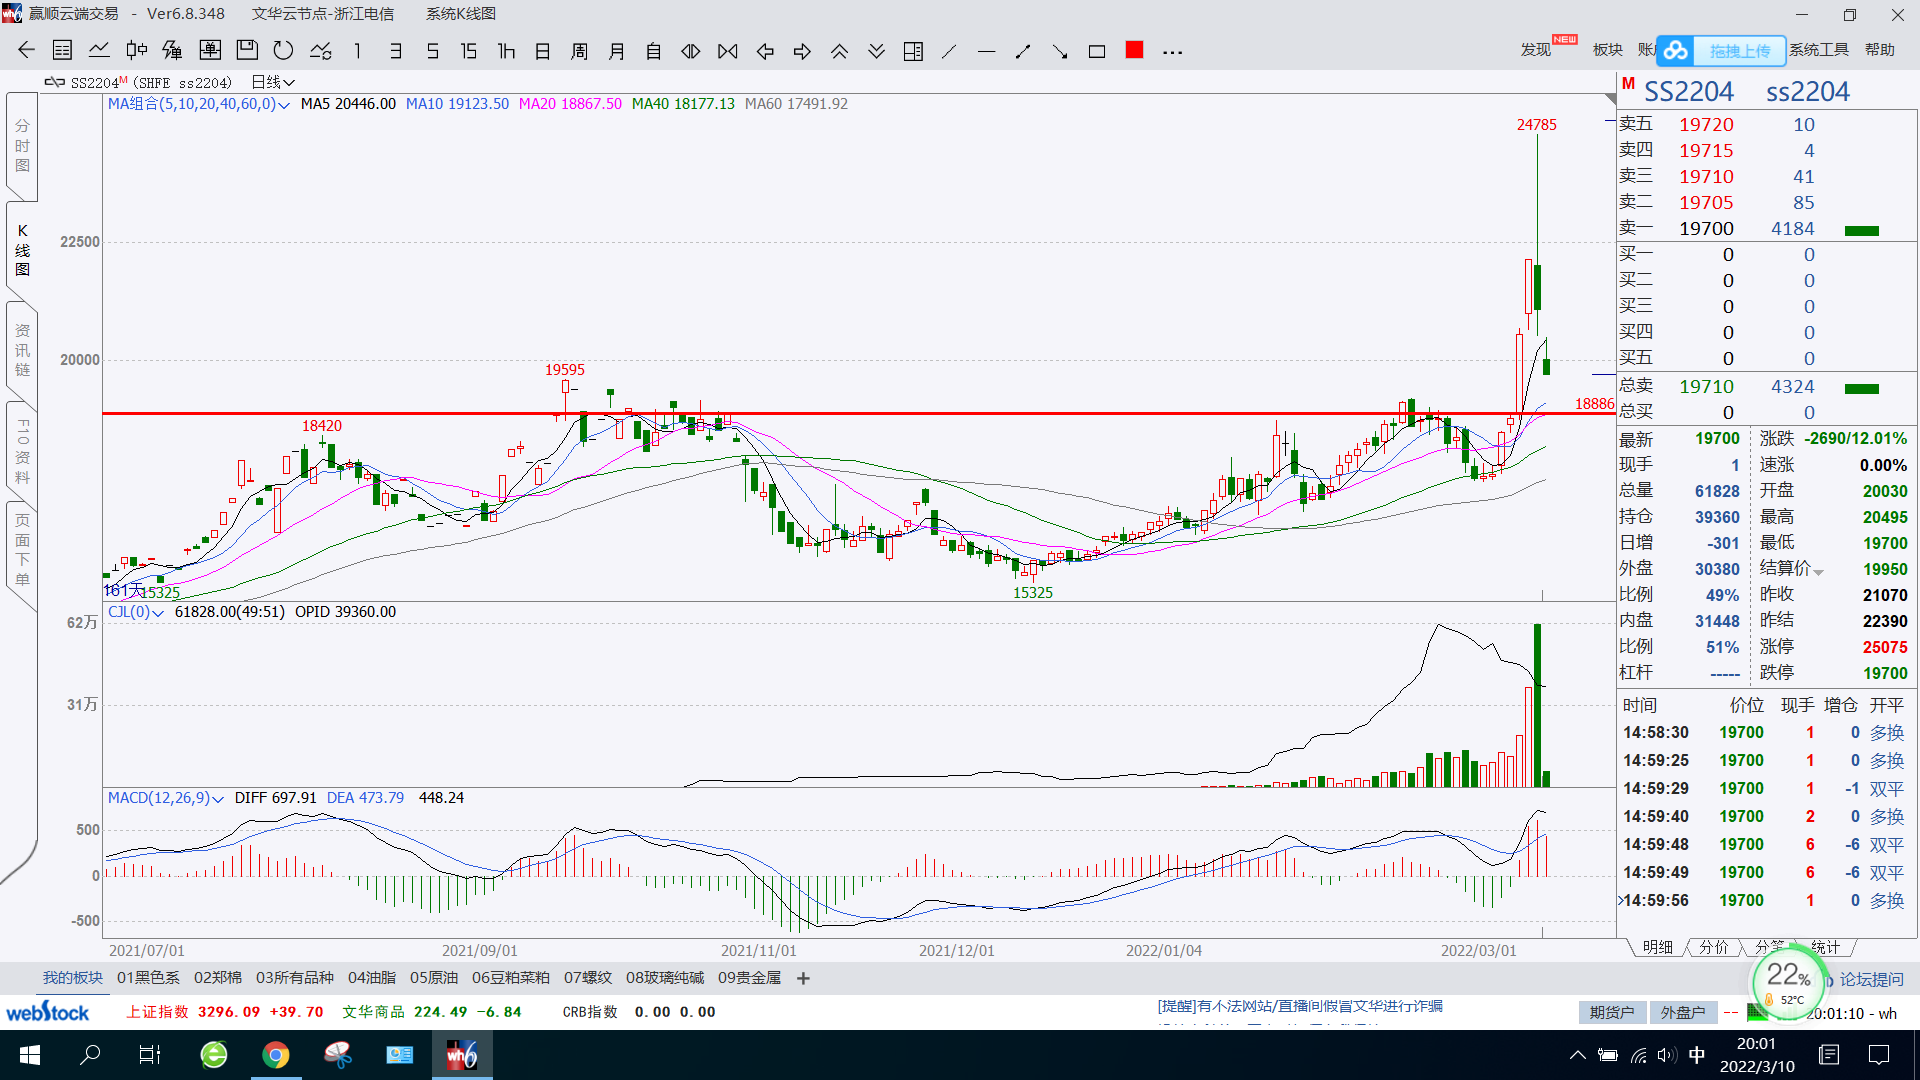The width and height of the screenshot is (1920, 1080).
Task: Pick the red color swatch in toolbar
Action: coord(1134,50)
